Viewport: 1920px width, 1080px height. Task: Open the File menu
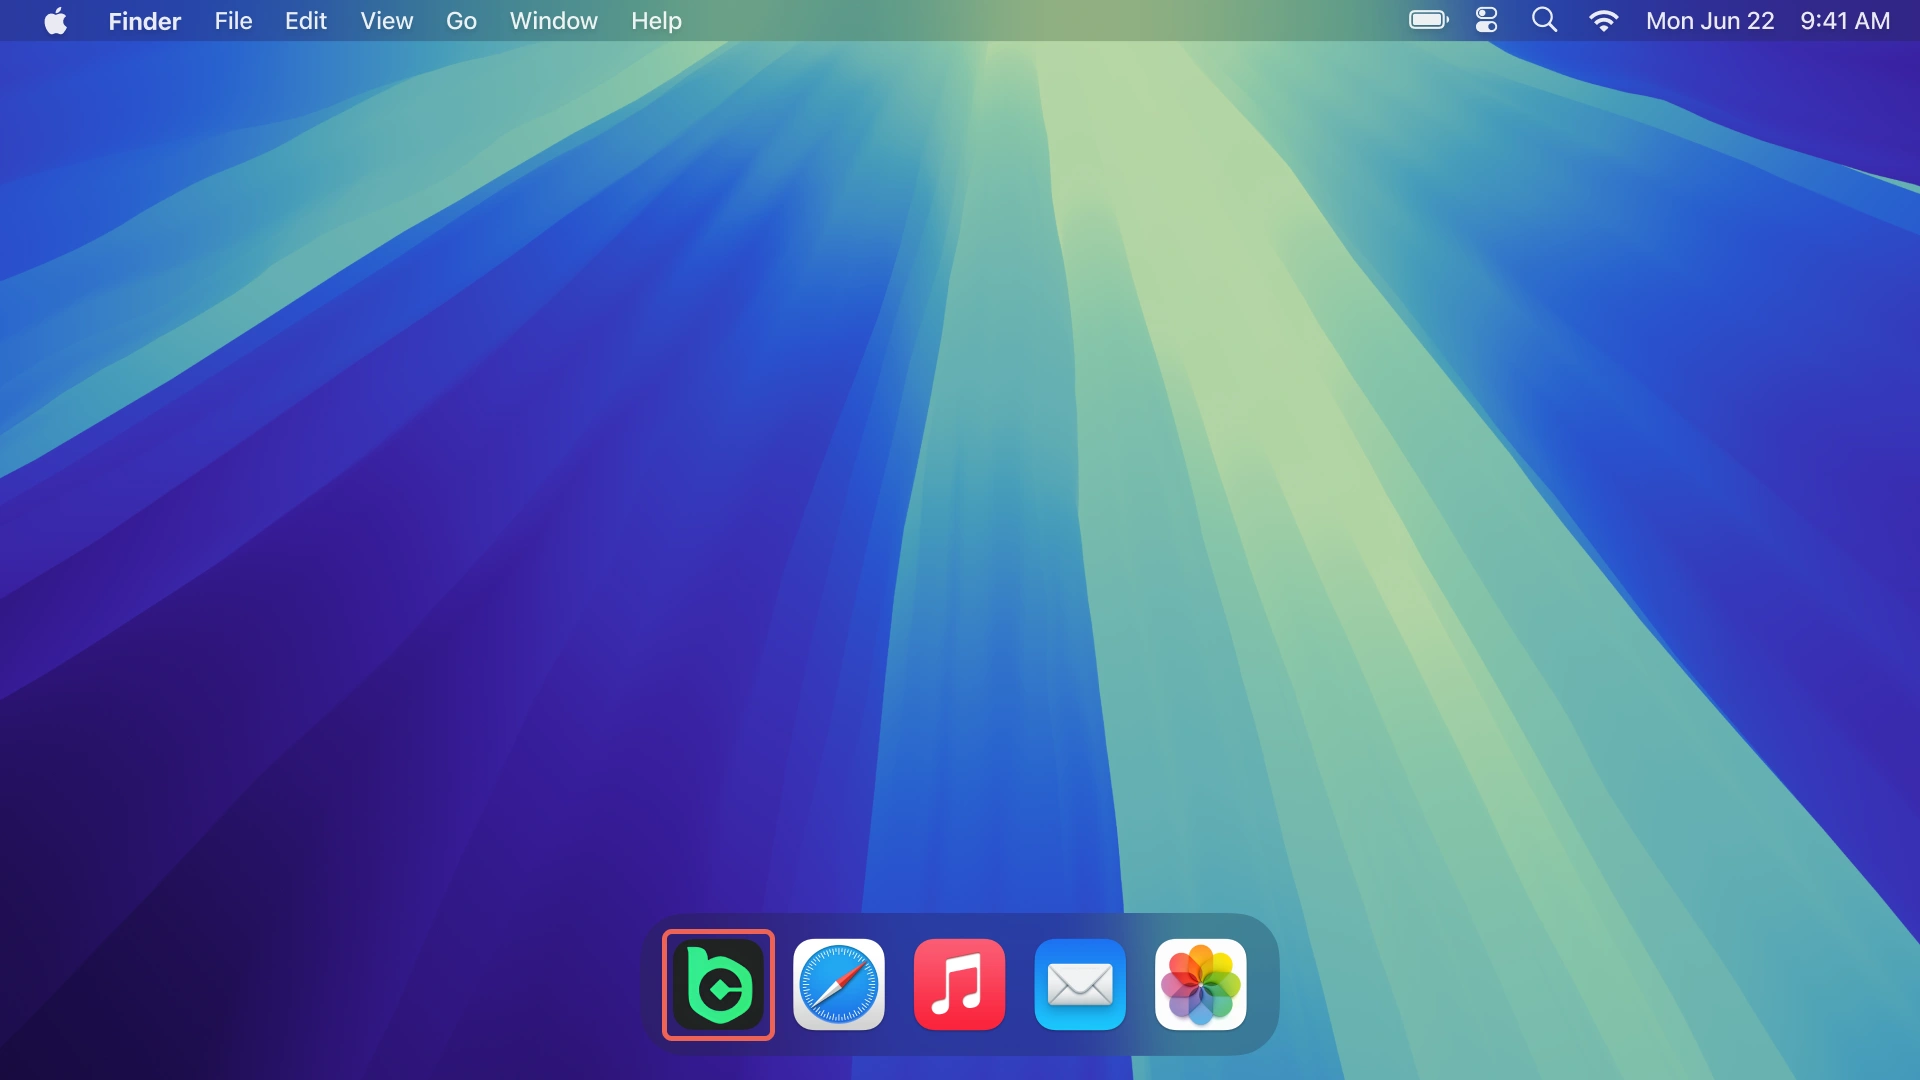(232, 20)
